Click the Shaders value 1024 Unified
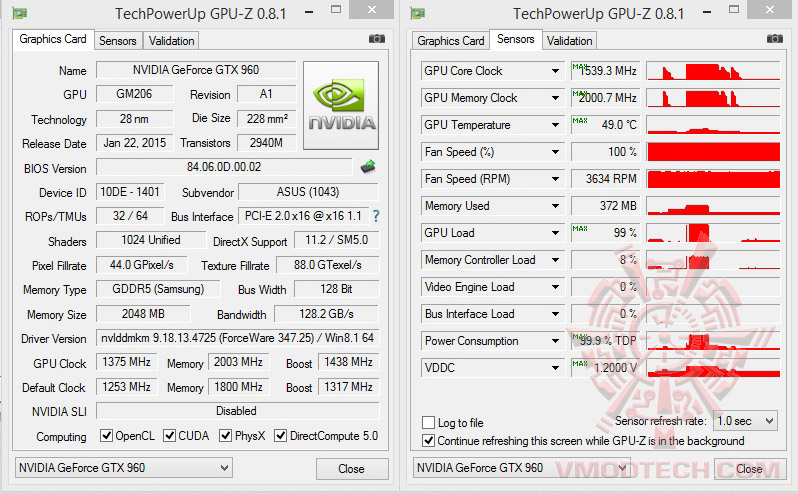Image resolution: width=798 pixels, height=494 pixels. click(x=151, y=240)
